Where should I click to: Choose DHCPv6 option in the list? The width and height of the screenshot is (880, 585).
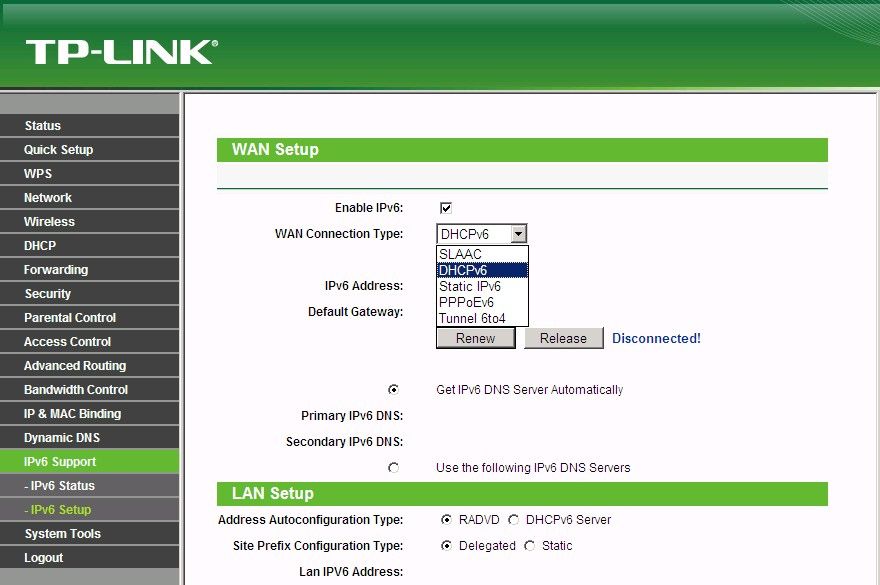coord(482,270)
